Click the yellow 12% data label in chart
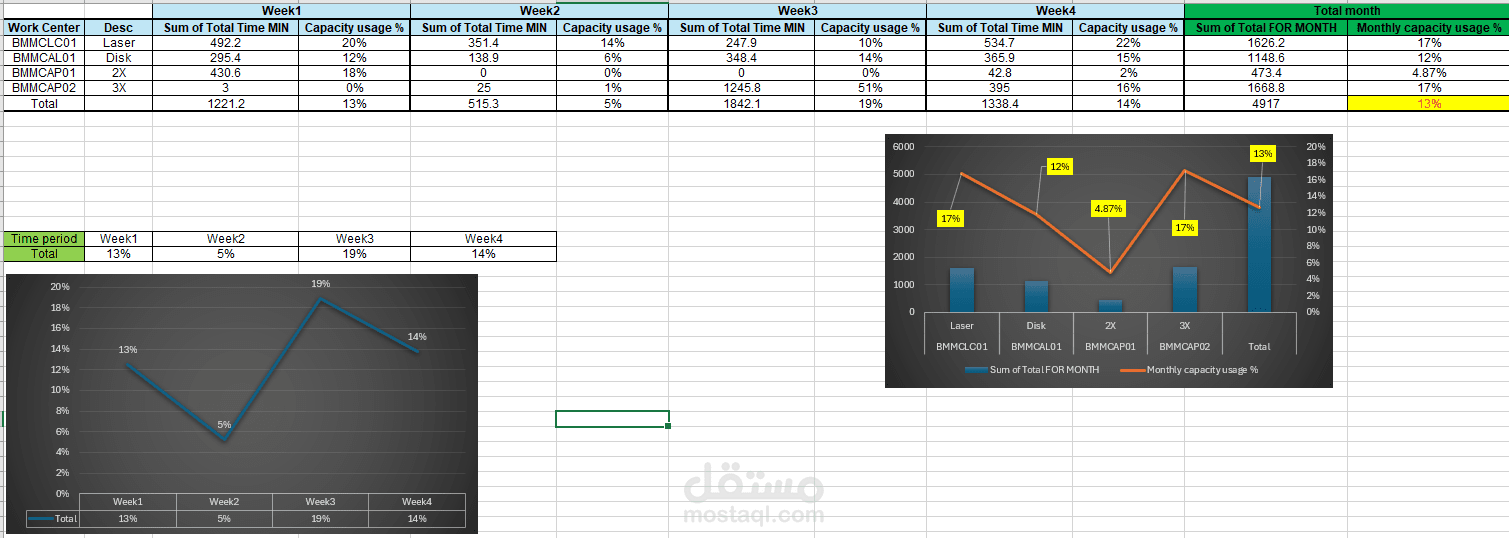The width and height of the screenshot is (1509, 538). click(x=1059, y=166)
